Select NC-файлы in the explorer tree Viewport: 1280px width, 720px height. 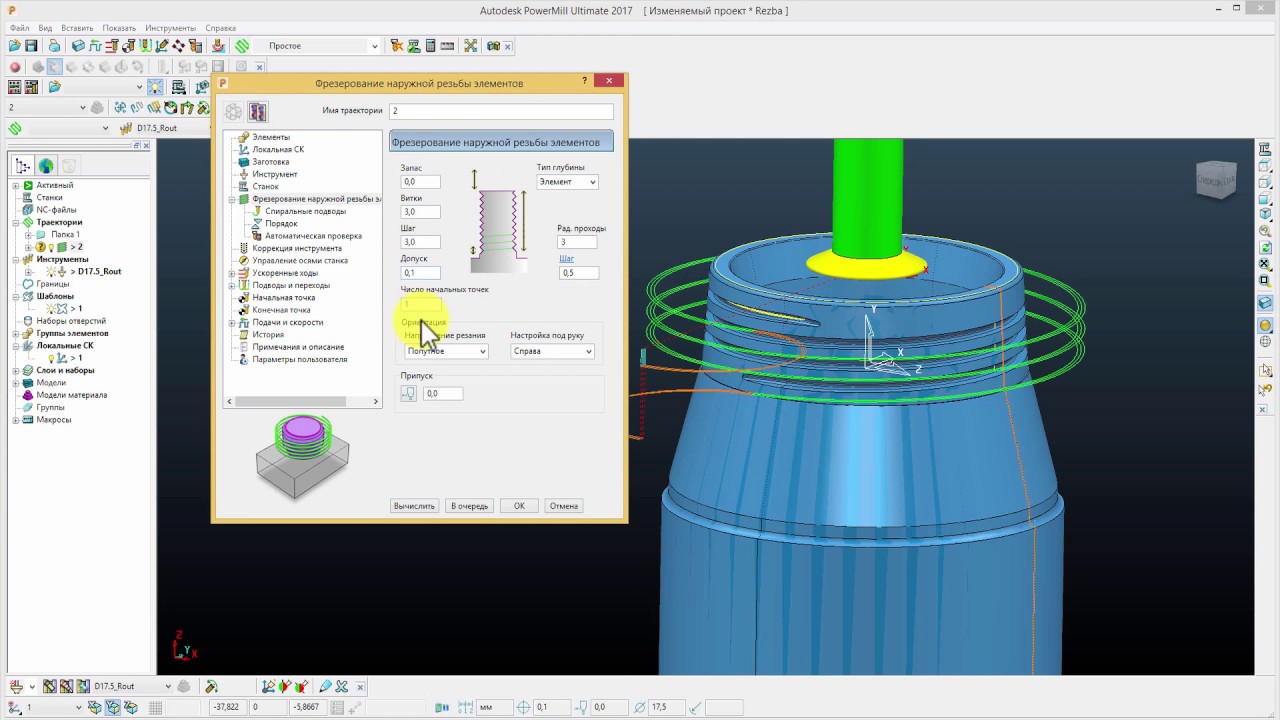point(56,210)
